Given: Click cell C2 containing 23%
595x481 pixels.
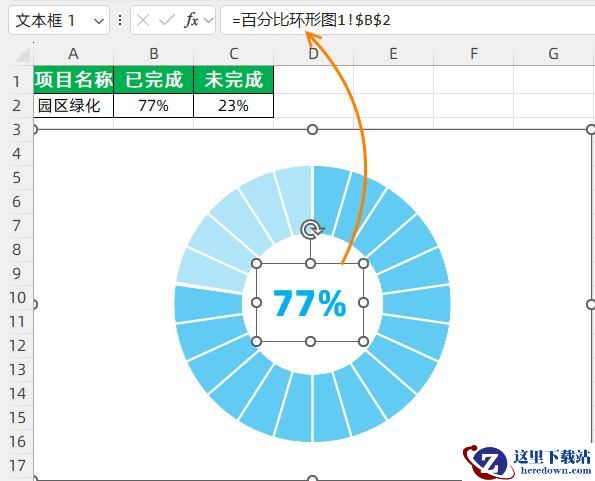Looking at the screenshot, I should 233,105.
